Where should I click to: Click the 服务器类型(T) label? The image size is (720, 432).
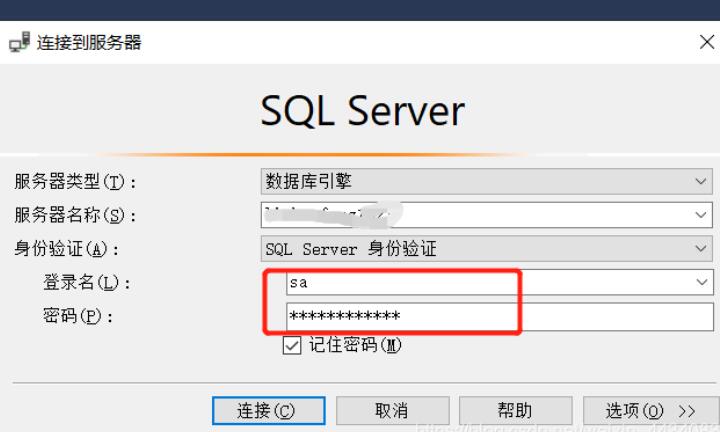(75, 182)
